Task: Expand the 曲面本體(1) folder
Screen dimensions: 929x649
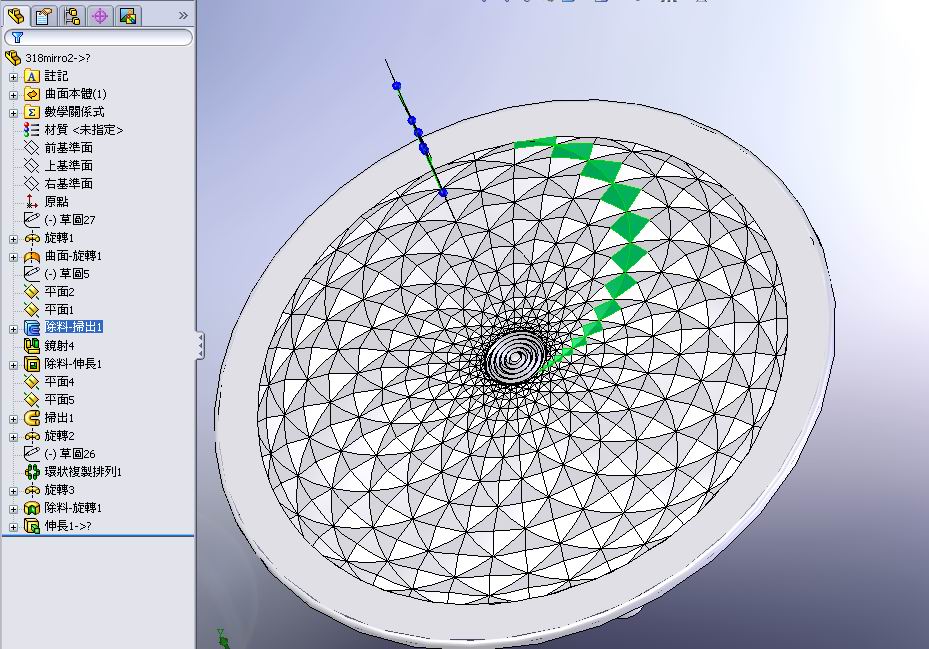Action: coord(14,95)
